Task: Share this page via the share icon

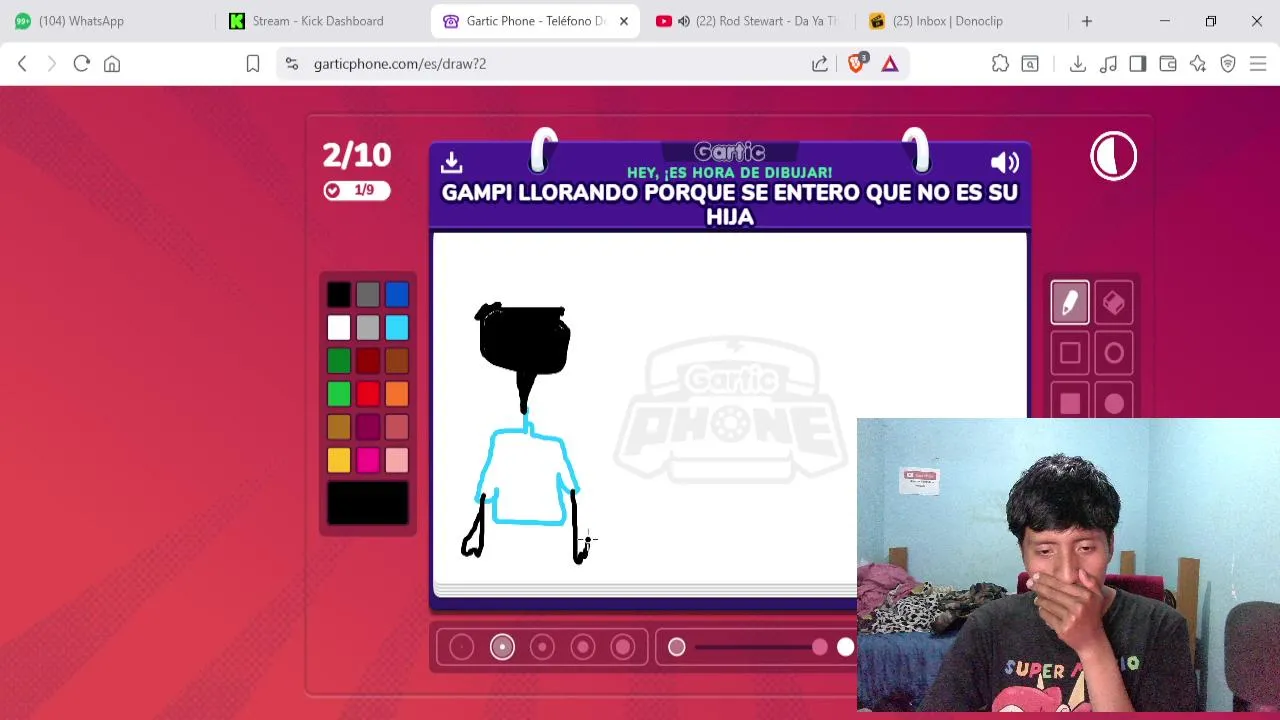Action: [x=820, y=64]
